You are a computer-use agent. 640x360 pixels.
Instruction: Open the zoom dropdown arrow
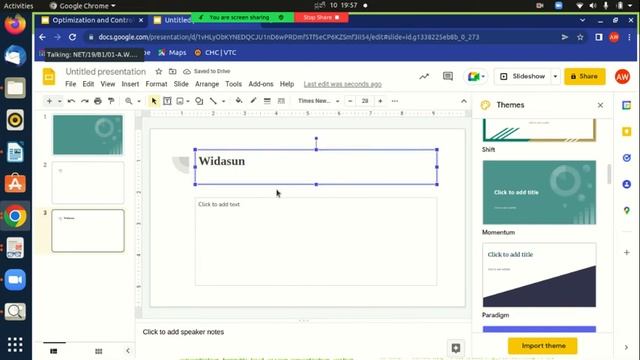(x=139, y=101)
